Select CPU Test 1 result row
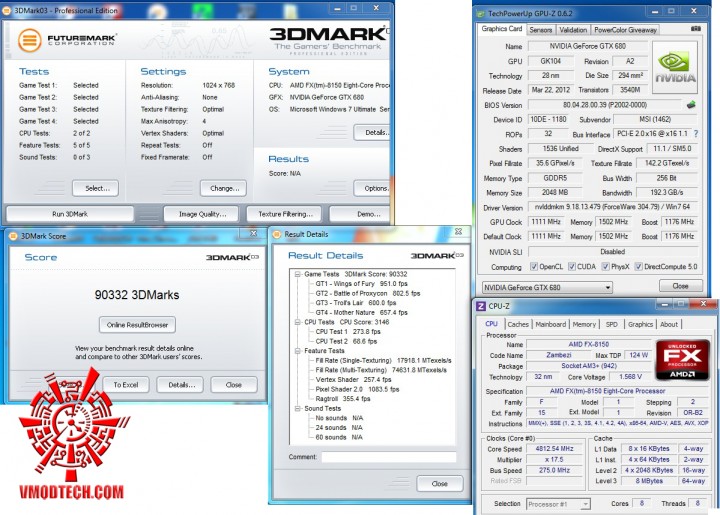This screenshot has width=720, height=515. pos(348,331)
